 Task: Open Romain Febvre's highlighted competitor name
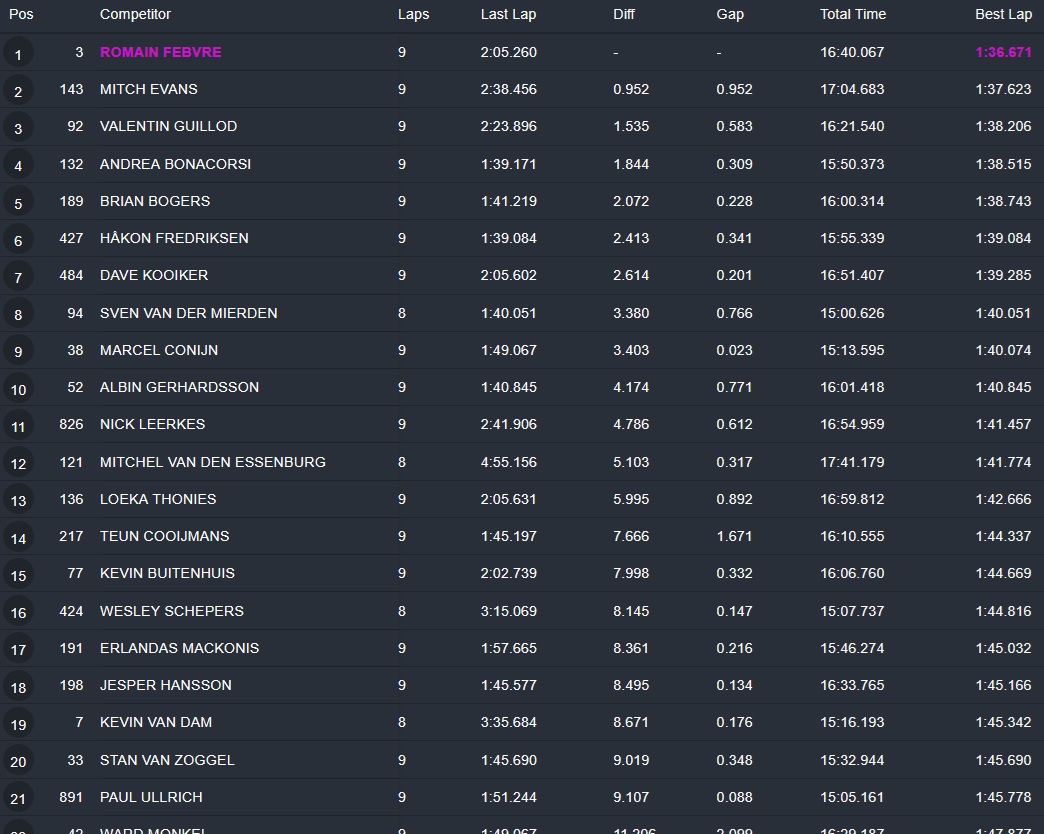pos(161,52)
